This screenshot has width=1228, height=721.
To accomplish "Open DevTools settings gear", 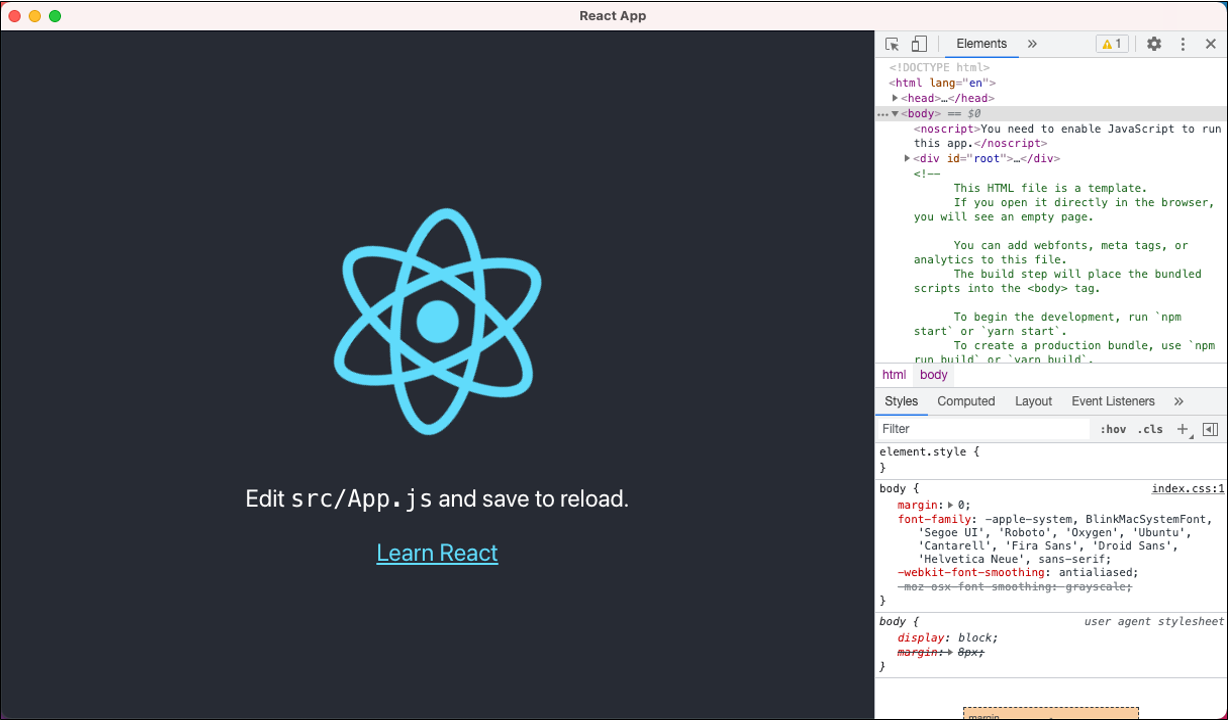I will 1154,43.
